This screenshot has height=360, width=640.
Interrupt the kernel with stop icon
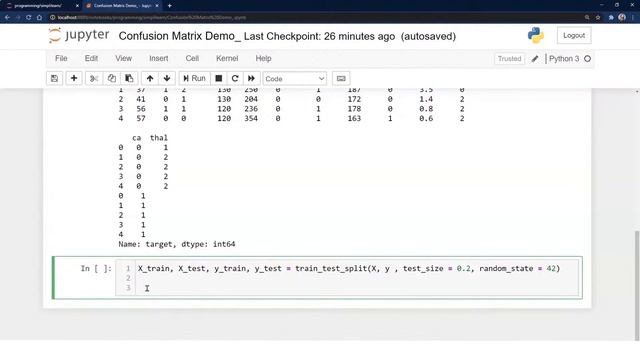[x=219, y=78]
